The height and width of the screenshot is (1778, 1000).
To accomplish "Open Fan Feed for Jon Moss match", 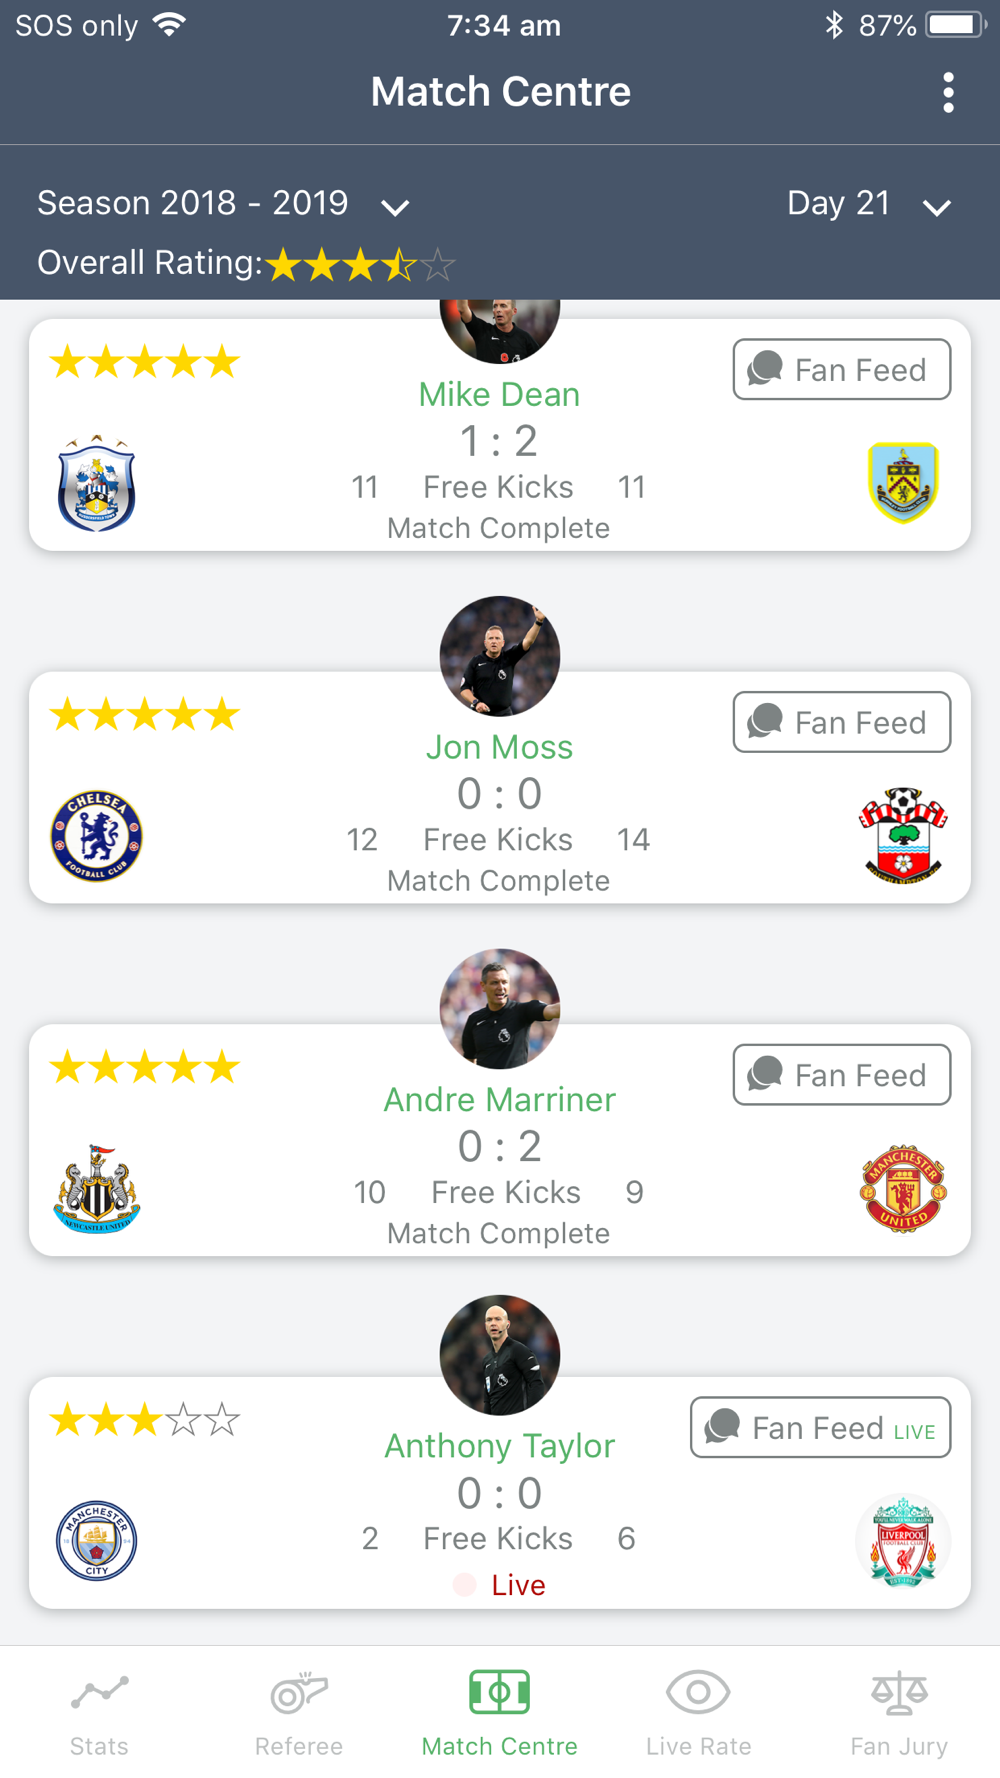I will (x=842, y=722).
